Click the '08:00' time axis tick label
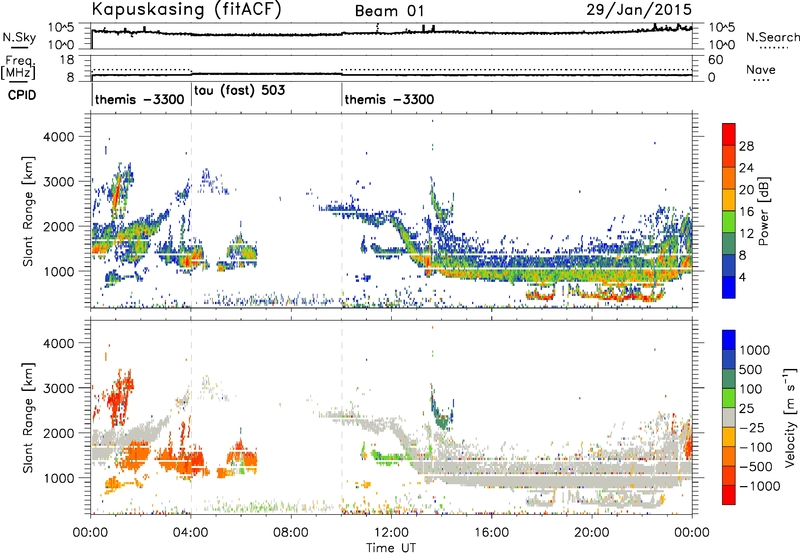Viewport: 800px width, 554px height. pyautogui.click(x=291, y=533)
